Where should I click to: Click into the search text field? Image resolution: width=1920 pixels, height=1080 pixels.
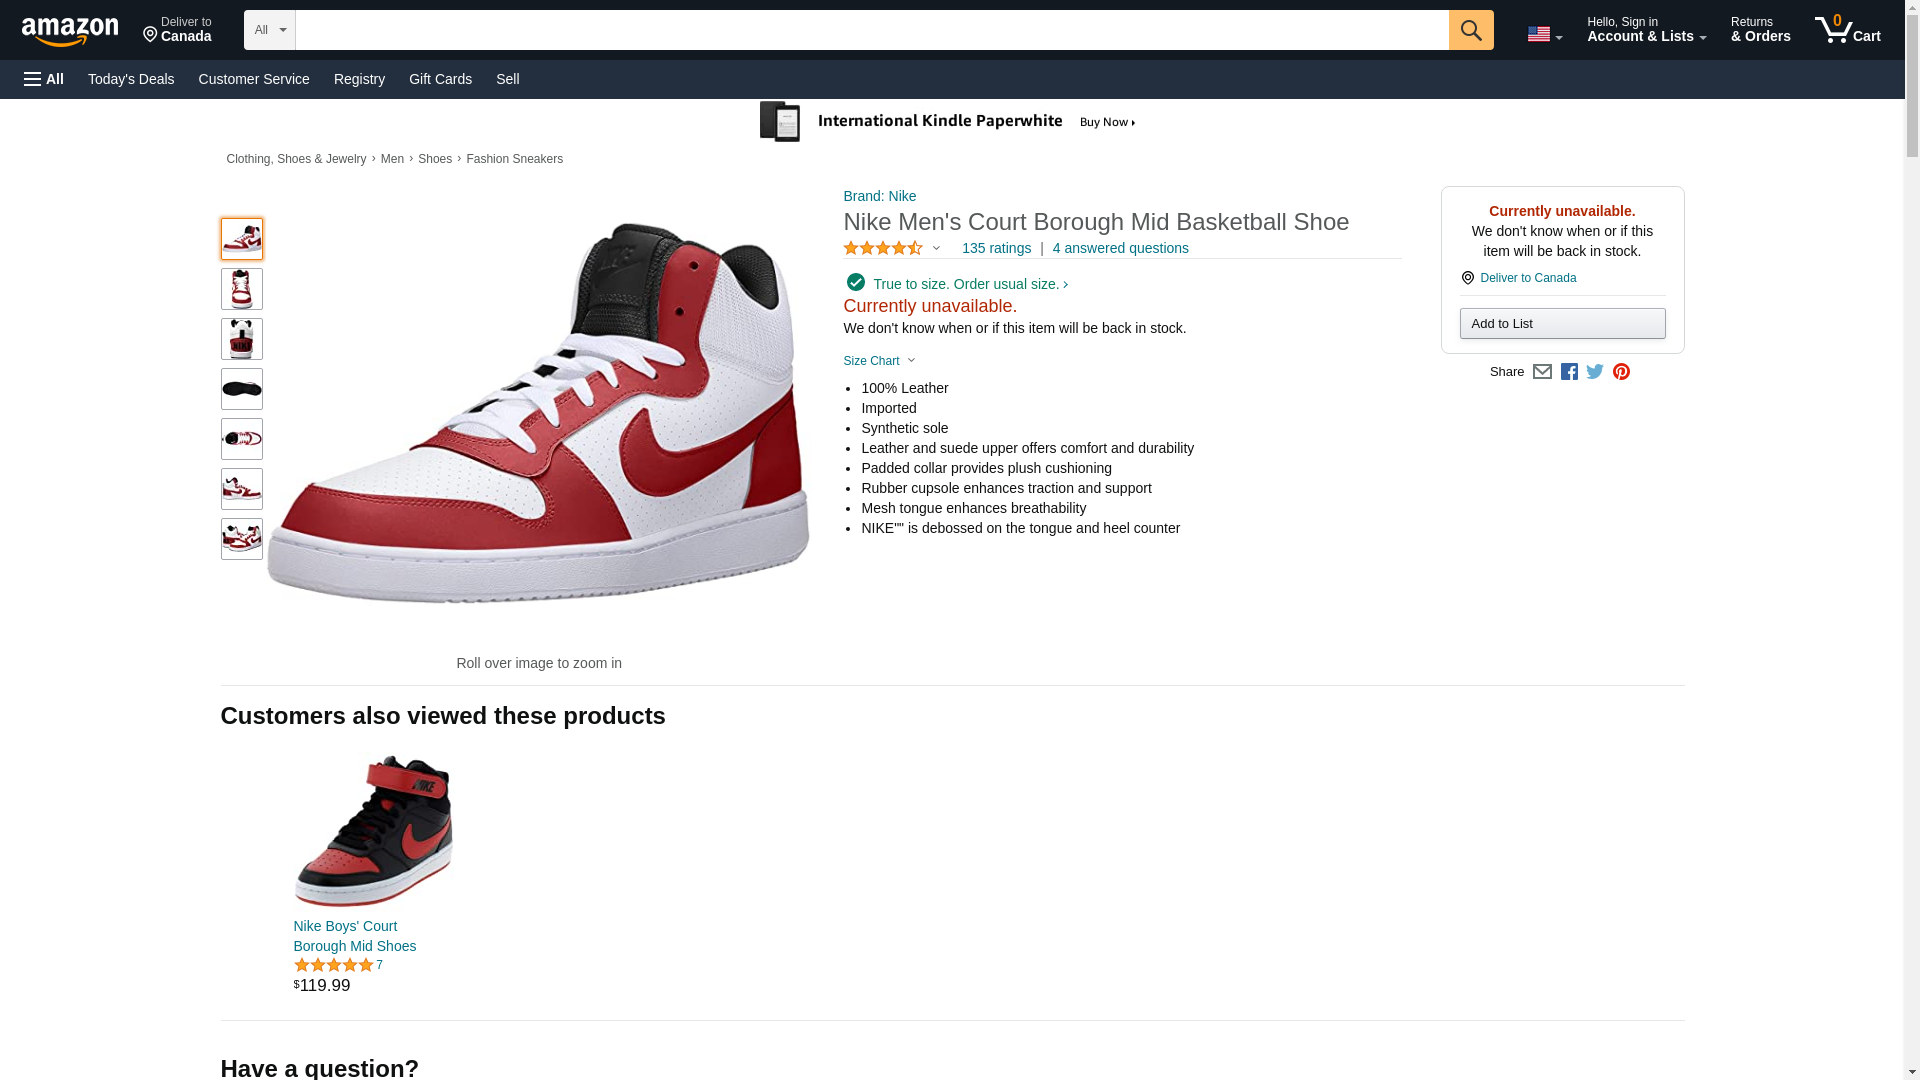(871, 30)
